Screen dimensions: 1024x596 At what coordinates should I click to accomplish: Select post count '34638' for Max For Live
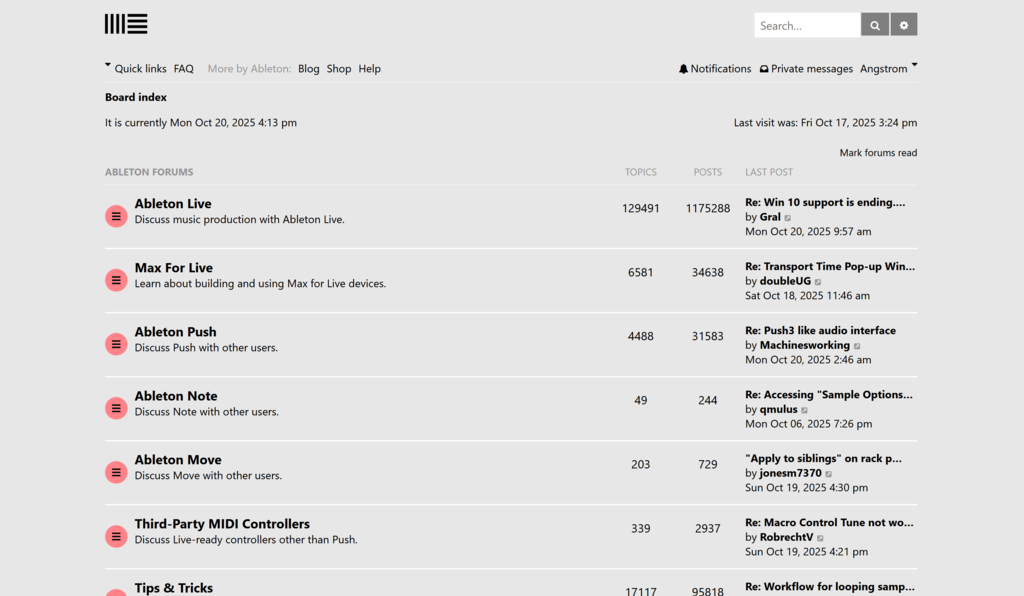[x=707, y=272]
